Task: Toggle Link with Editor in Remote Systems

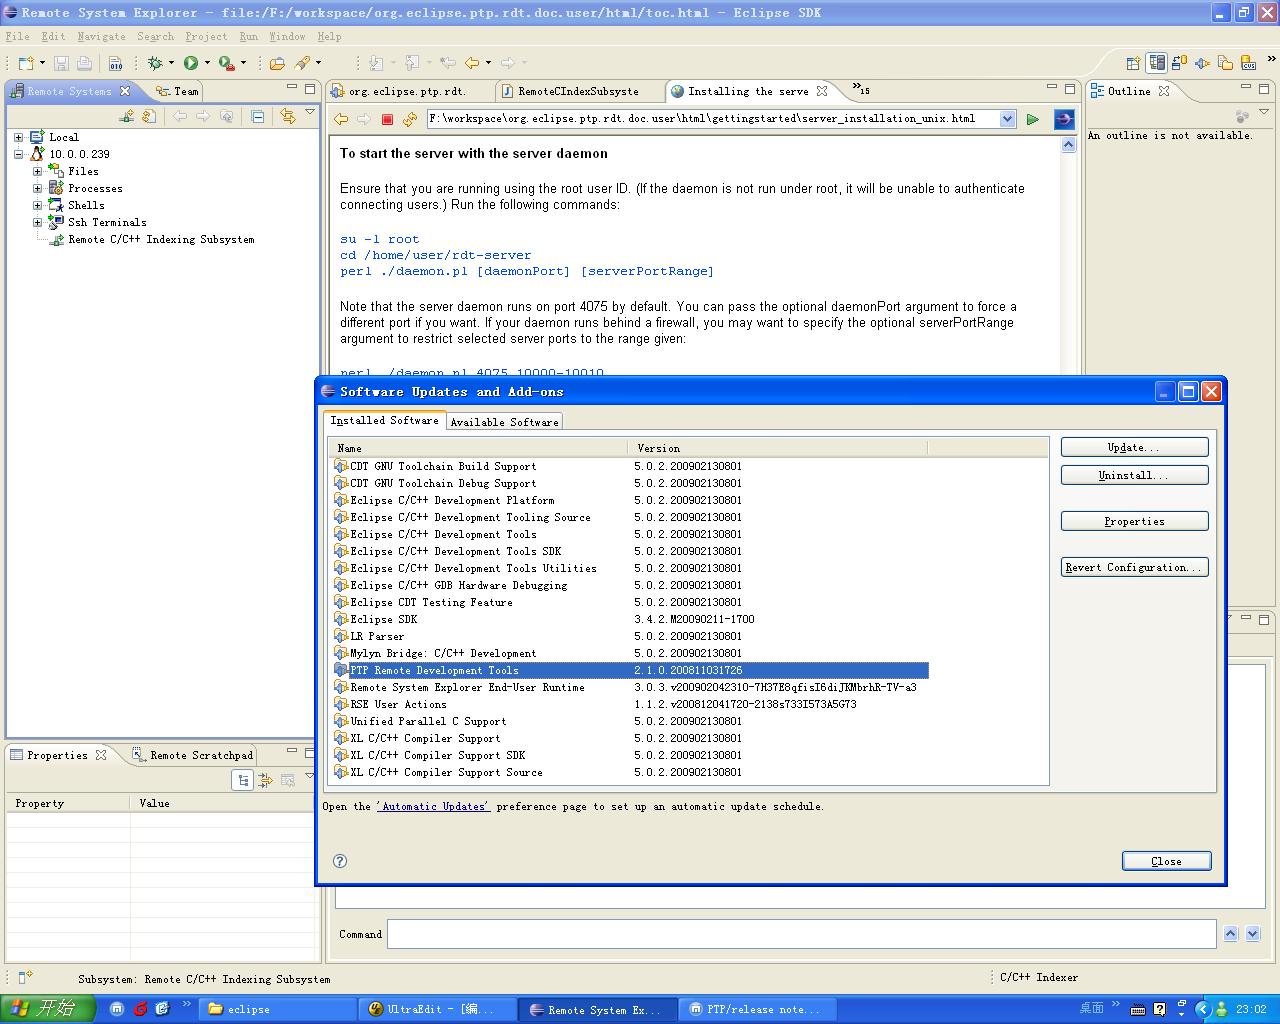Action: (288, 117)
